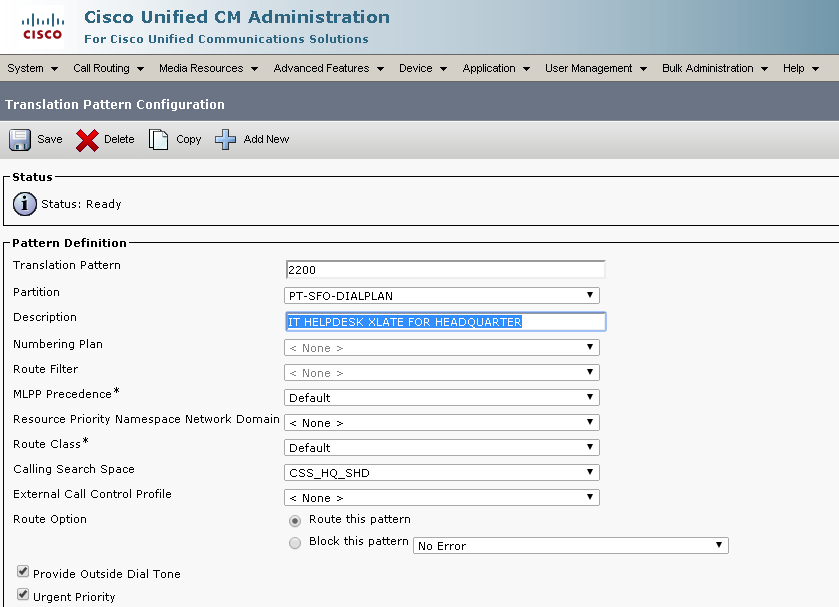Click the Translation Pattern field label

(x=67, y=265)
